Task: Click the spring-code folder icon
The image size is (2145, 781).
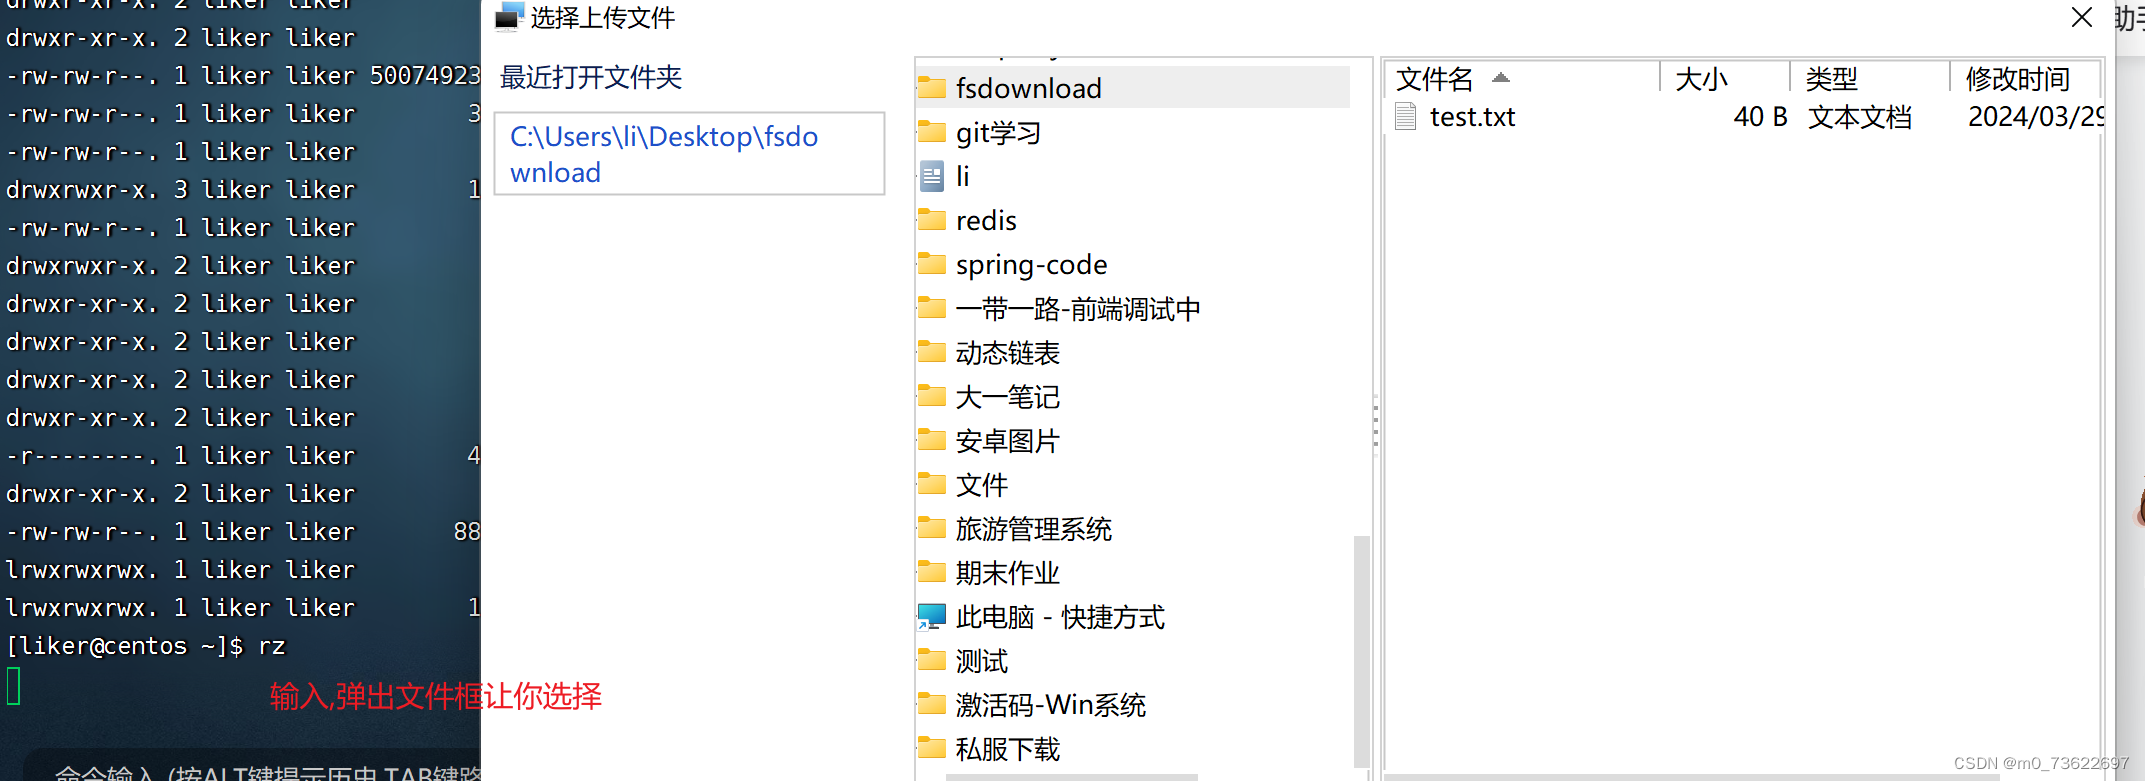Action: tap(932, 264)
